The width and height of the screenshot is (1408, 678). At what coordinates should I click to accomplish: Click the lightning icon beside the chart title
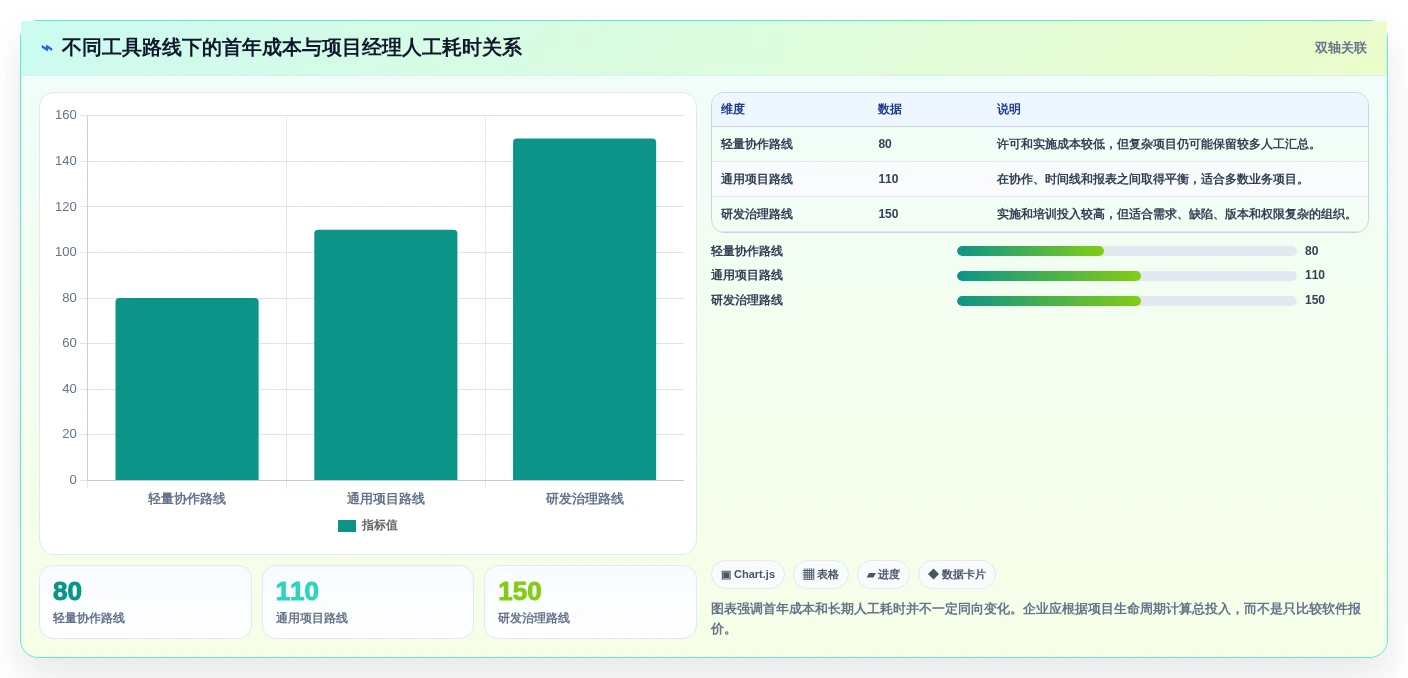pos(47,48)
